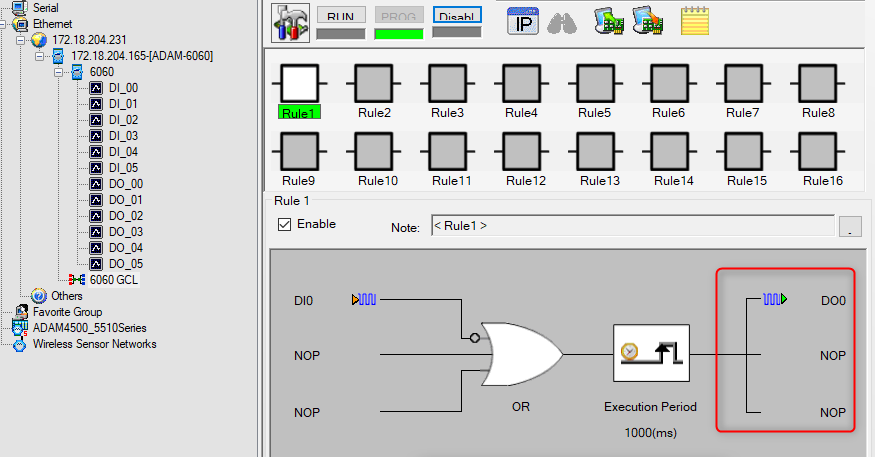The image size is (875, 457).
Task: Click the small button beside the Note field
Action: coord(850,226)
